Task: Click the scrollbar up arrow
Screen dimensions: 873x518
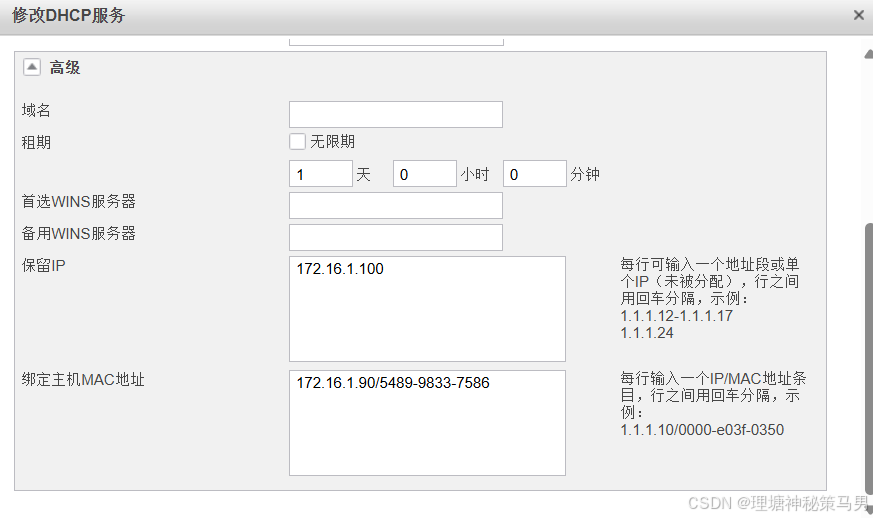Action: click(869, 55)
